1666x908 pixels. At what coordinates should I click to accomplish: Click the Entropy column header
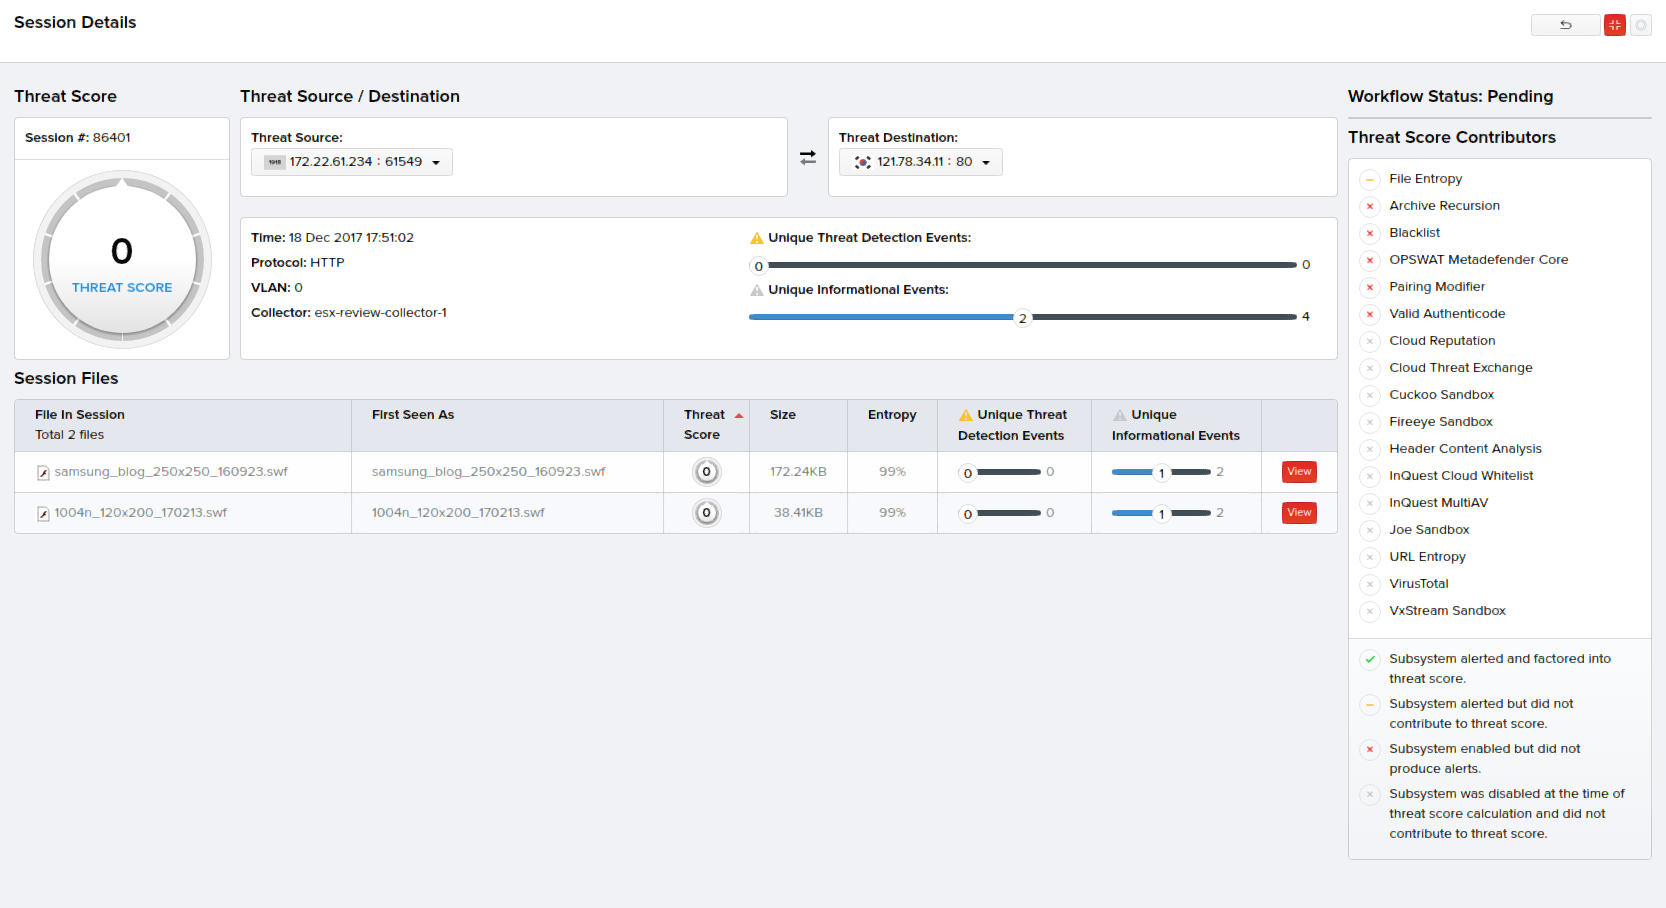tap(892, 415)
